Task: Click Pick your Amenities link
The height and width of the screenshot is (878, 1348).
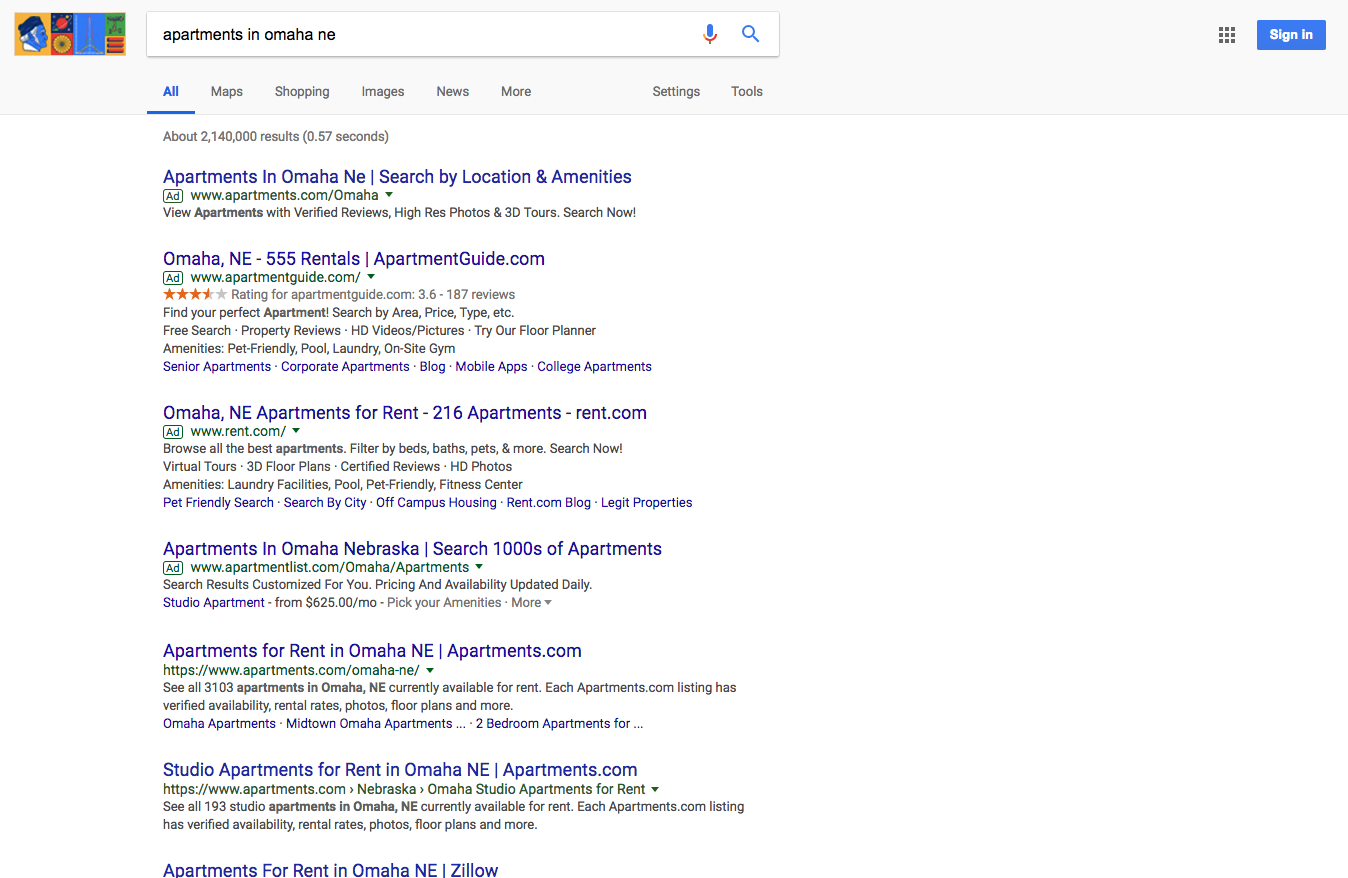Action: [444, 603]
